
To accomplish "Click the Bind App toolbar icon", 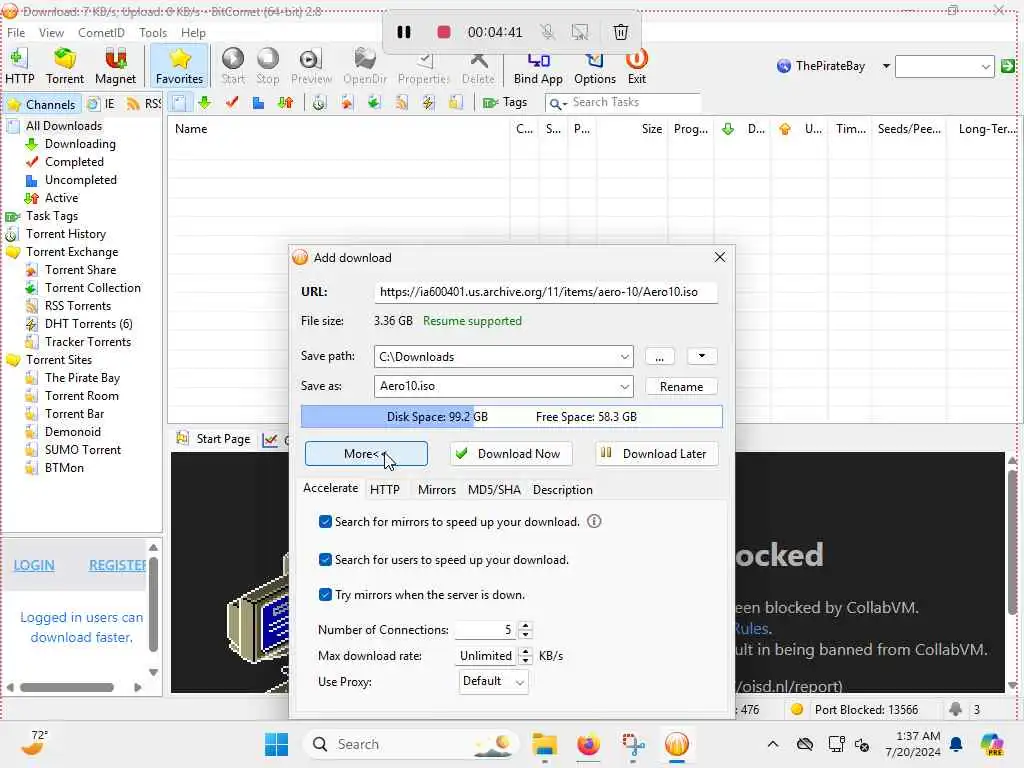I will pos(537,66).
